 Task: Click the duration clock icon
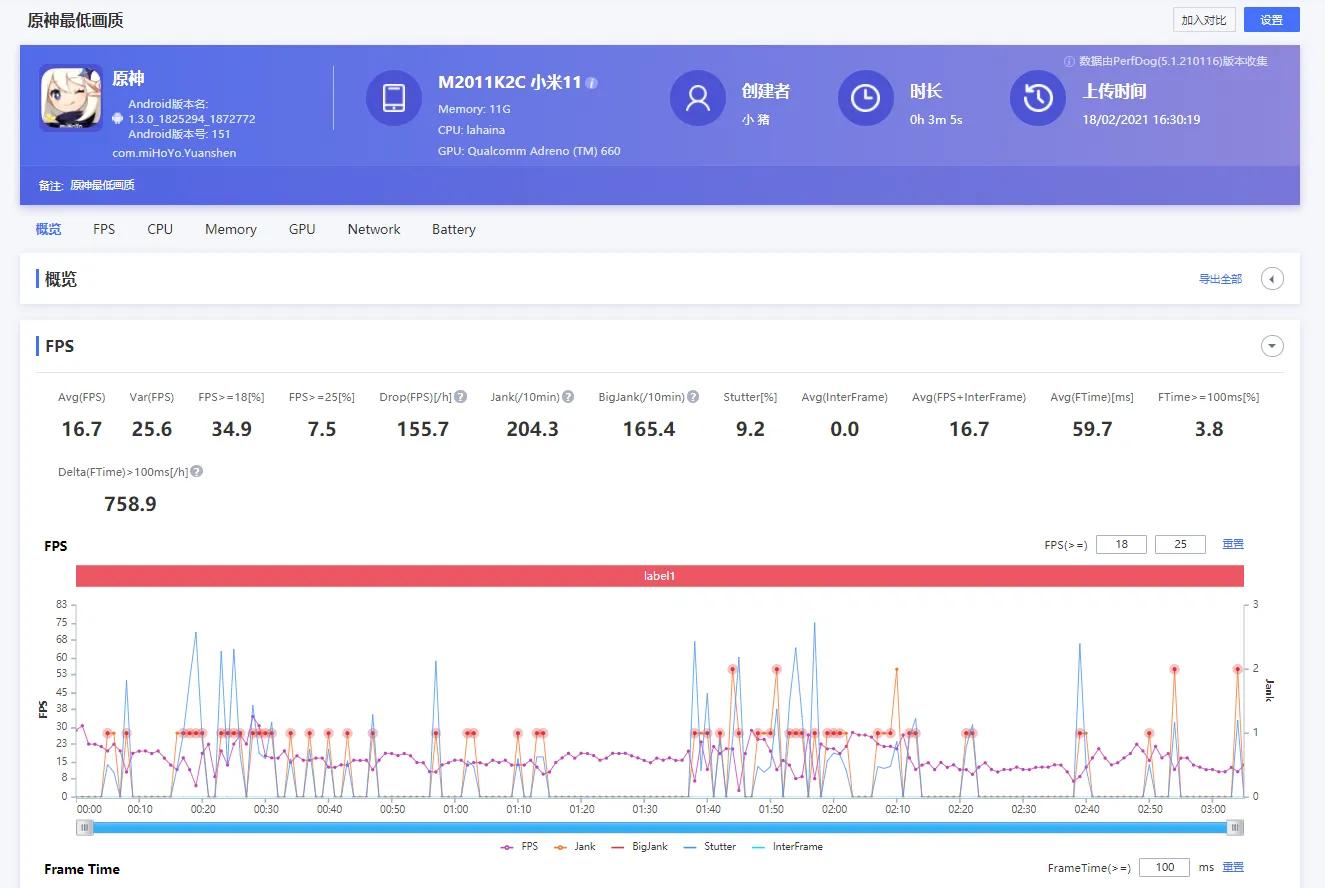865,98
